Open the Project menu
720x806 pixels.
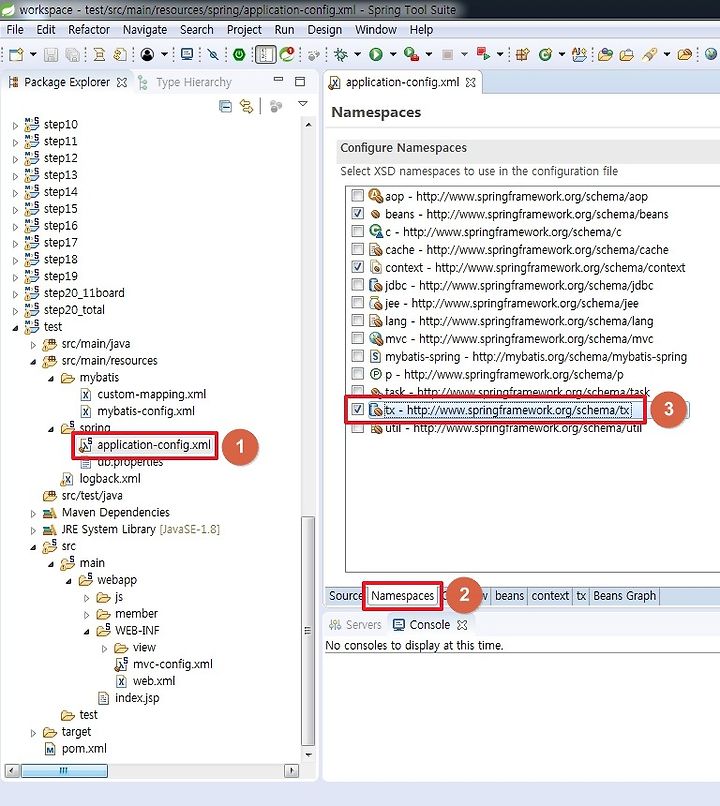(244, 30)
